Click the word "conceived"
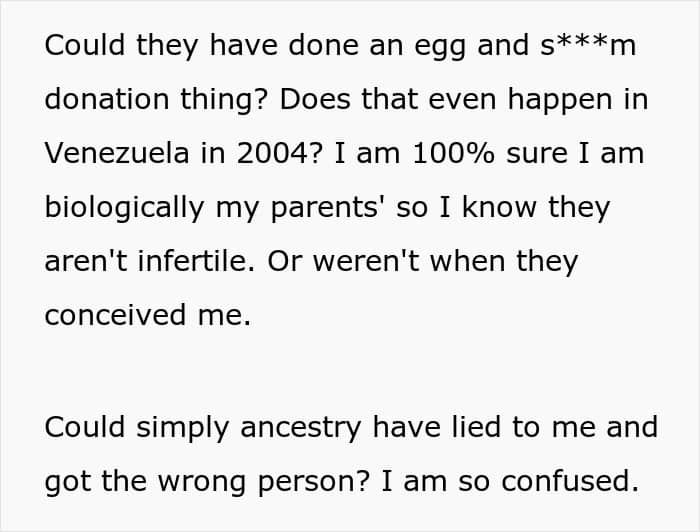The height and width of the screenshot is (532, 700). 115,315
